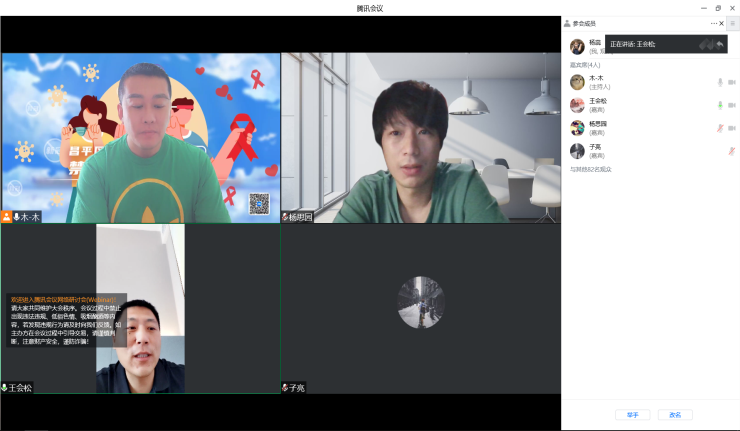Select 子亮 in the members list

596,151
